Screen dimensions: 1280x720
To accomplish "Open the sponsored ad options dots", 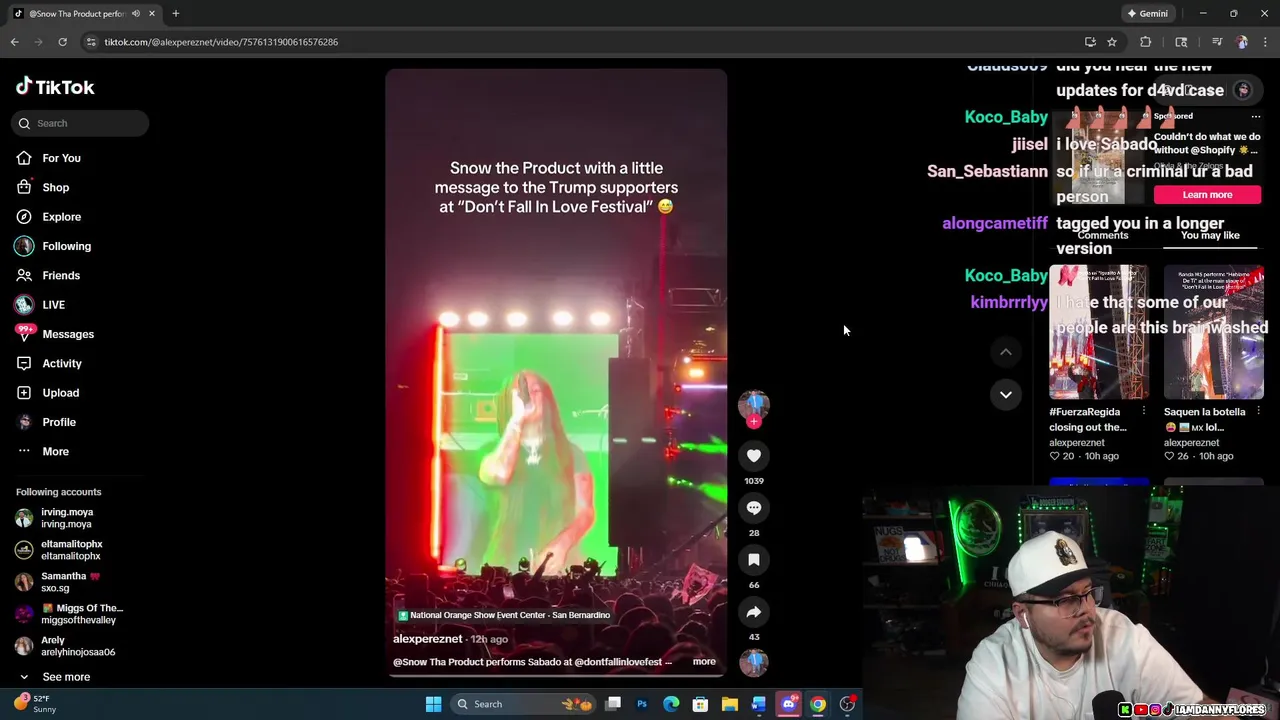I will [1256, 116].
